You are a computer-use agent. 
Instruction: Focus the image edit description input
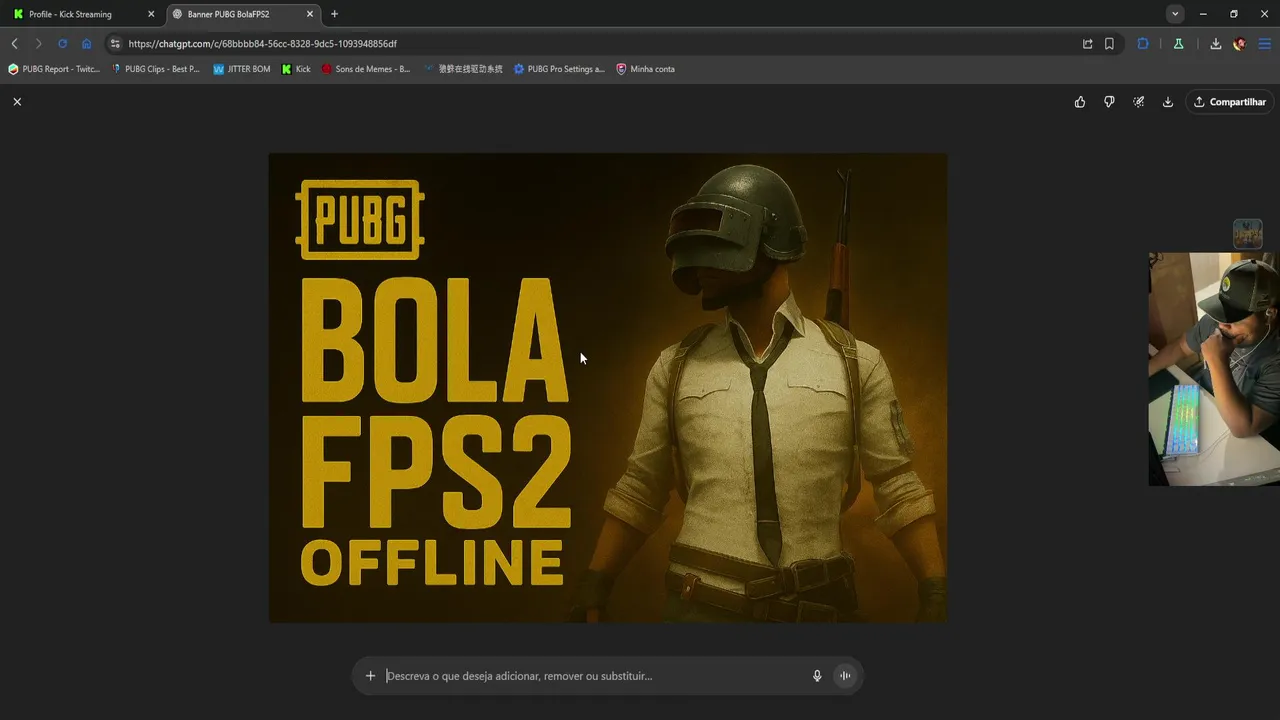[594, 676]
